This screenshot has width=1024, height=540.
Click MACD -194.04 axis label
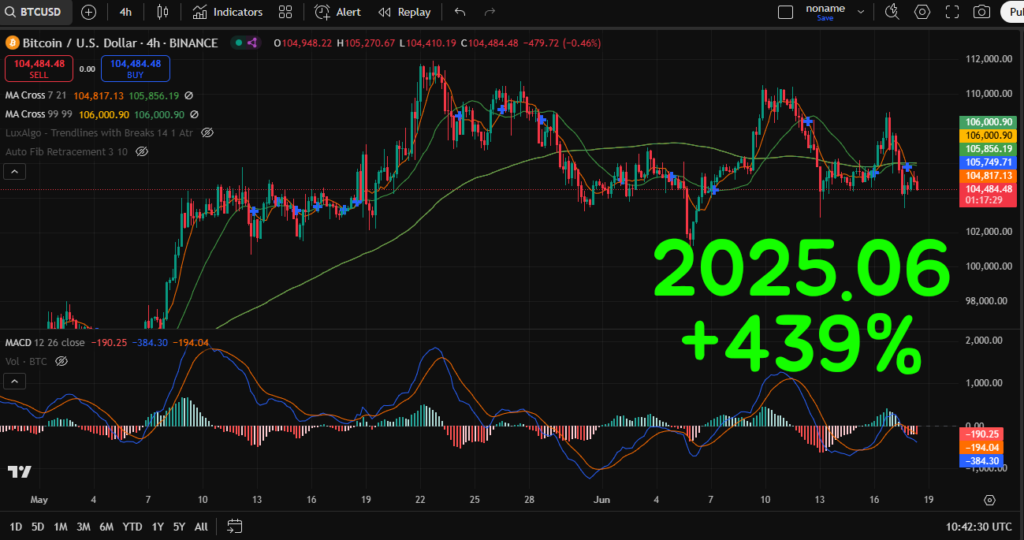click(982, 448)
